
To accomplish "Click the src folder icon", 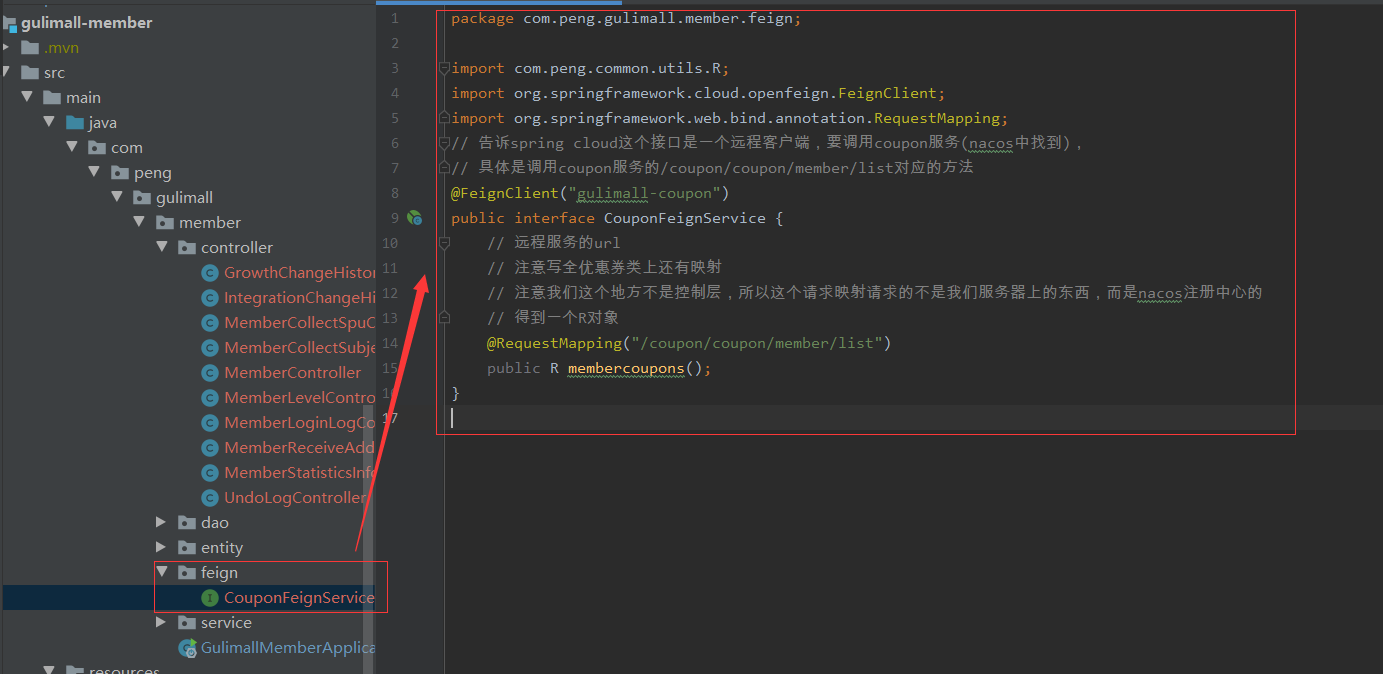I will coord(30,72).
